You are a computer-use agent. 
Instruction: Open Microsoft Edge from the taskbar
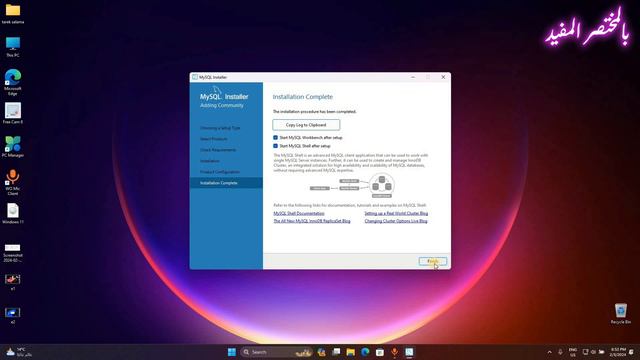click(x=365, y=352)
